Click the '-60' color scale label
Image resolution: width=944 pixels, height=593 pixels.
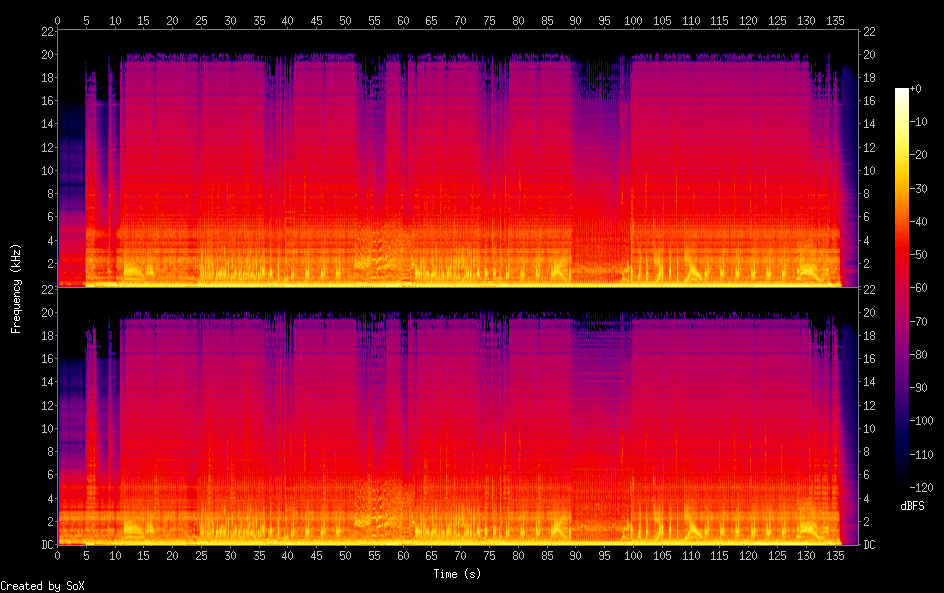(x=919, y=288)
